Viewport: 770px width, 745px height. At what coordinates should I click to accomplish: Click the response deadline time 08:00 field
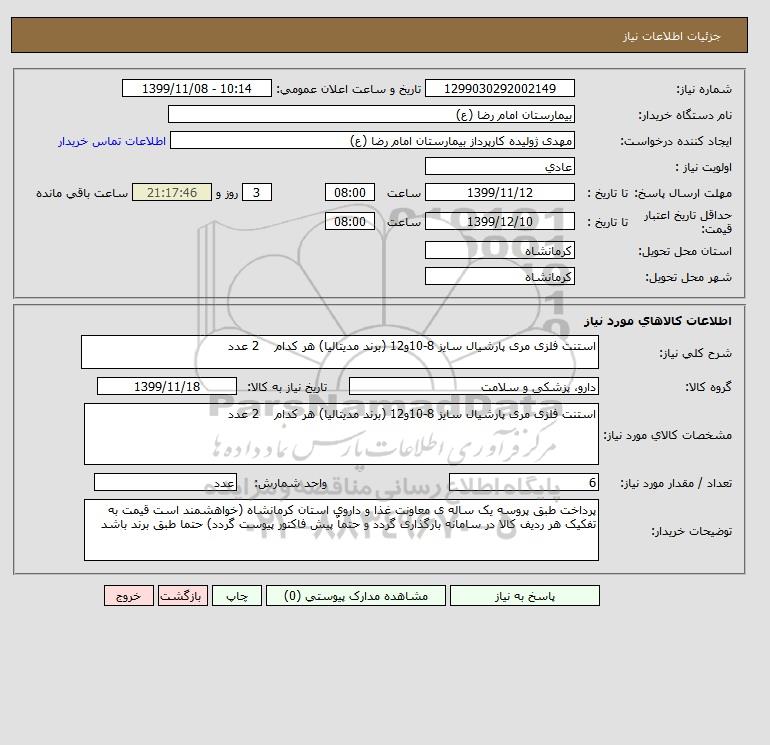click(x=350, y=193)
